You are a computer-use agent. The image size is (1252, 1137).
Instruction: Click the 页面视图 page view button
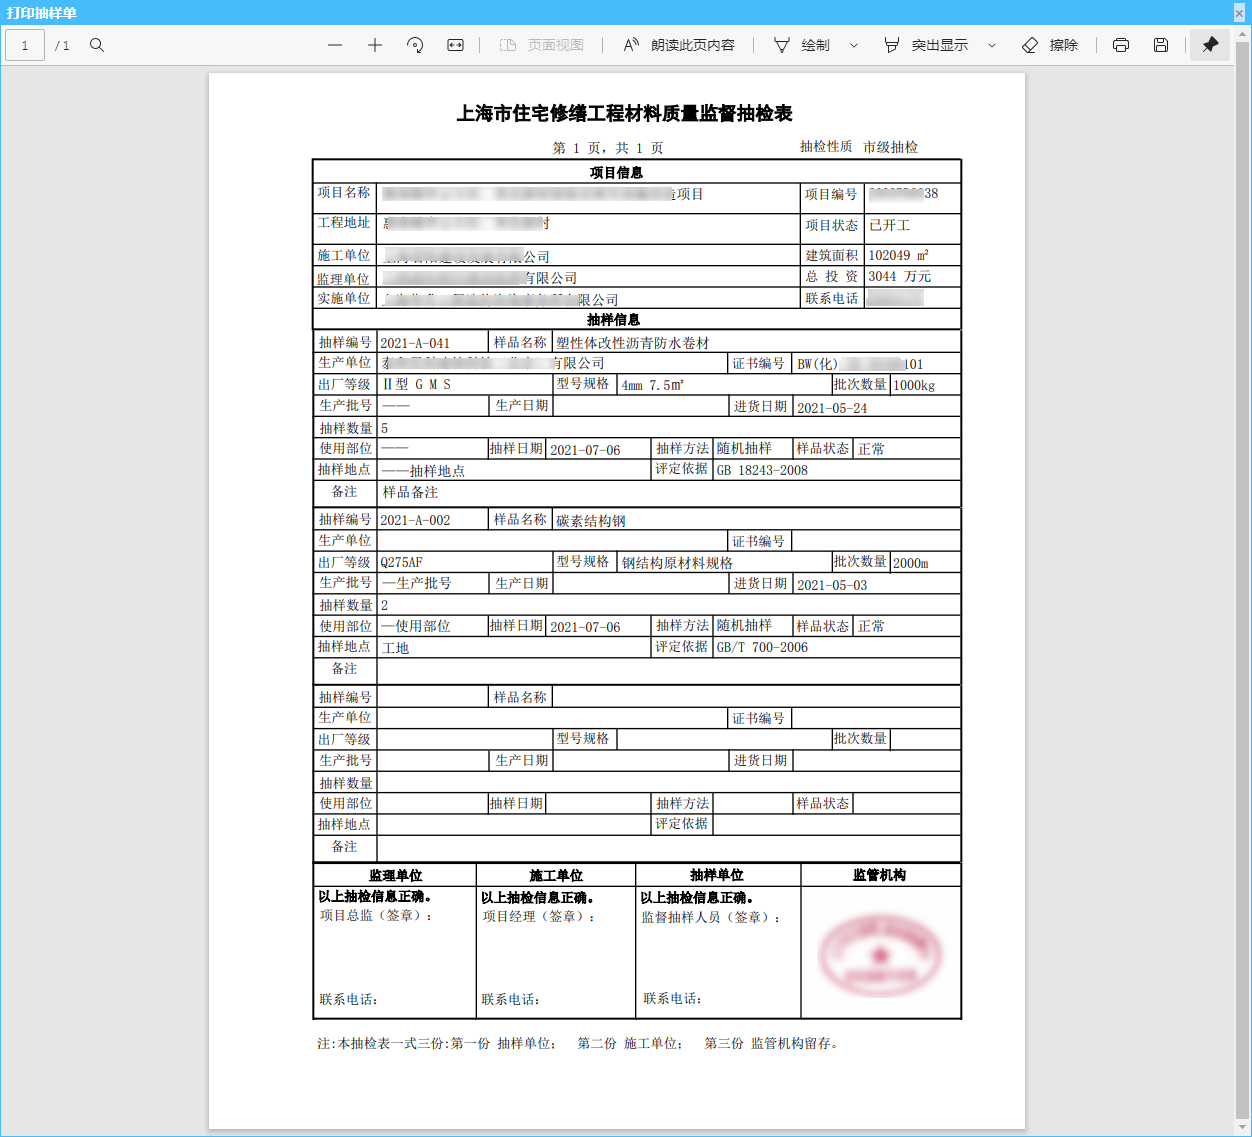coord(542,45)
